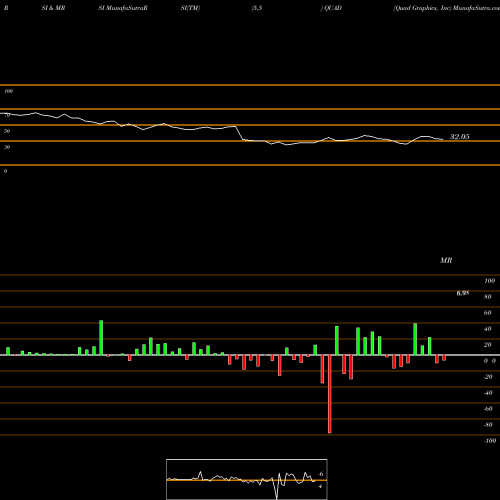Click the -20 label on the MR axis
500x500 pixels.
tap(488, 377)
